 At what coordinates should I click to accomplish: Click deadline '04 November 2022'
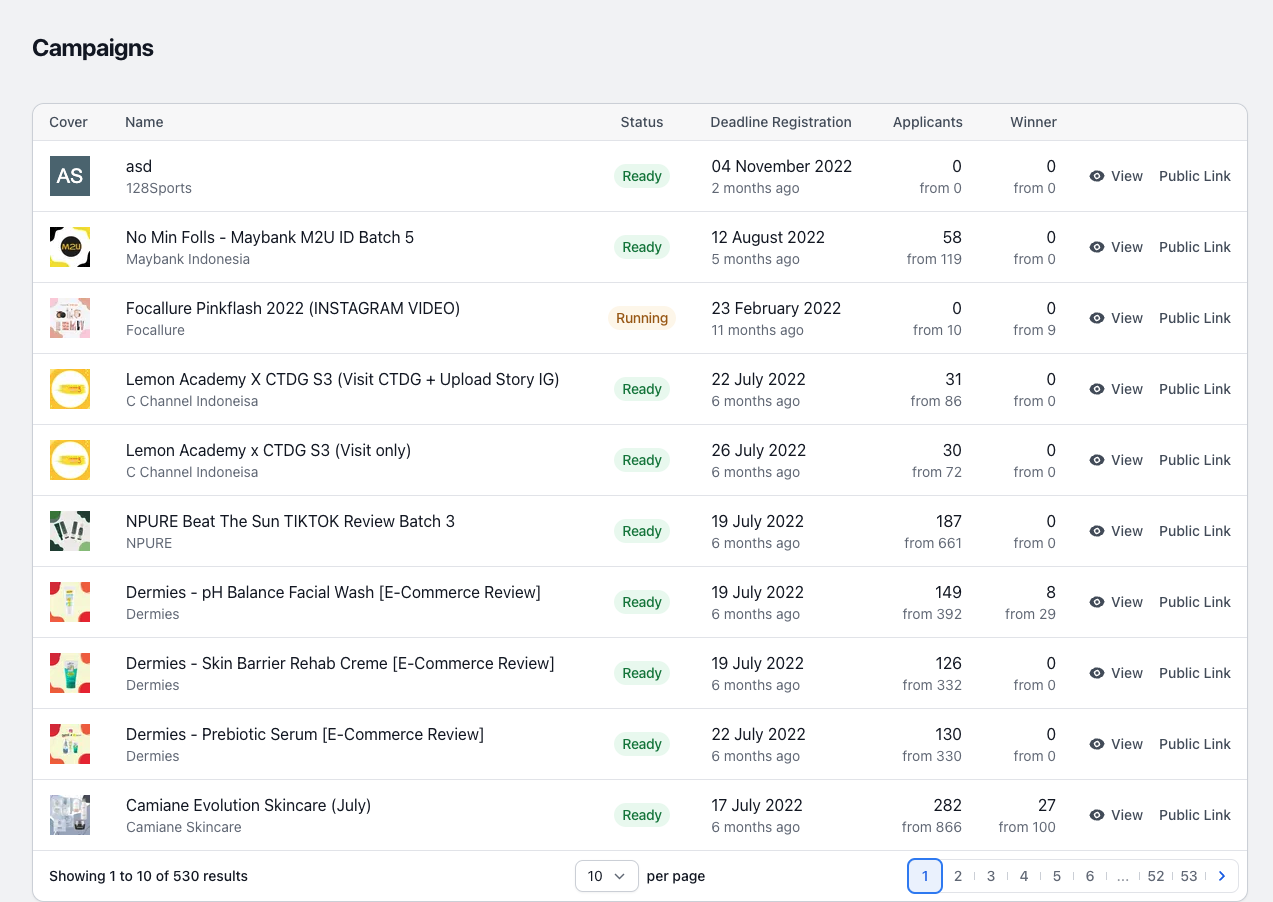(782, 166)
